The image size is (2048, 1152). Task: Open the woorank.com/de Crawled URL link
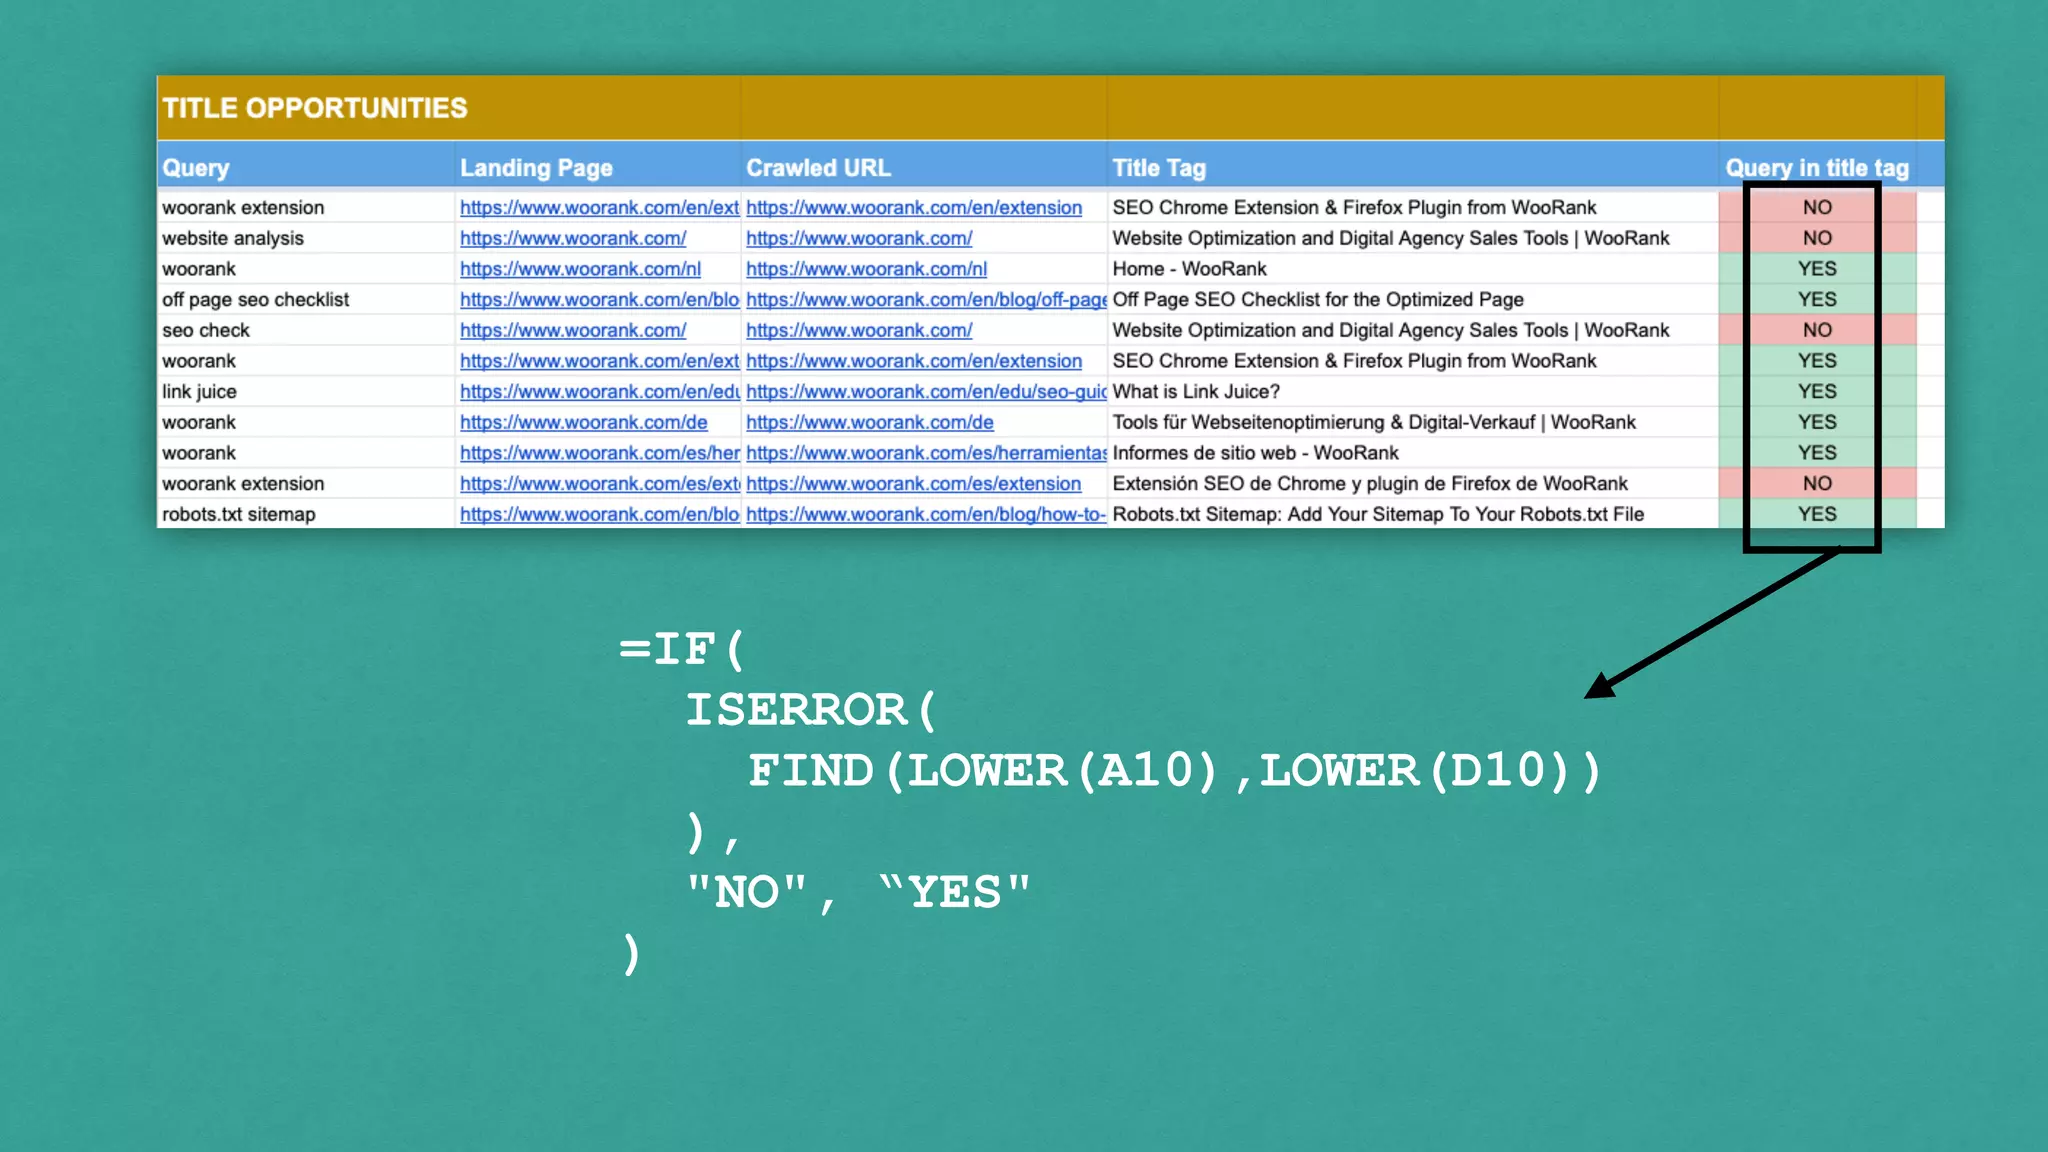[870, 422]
